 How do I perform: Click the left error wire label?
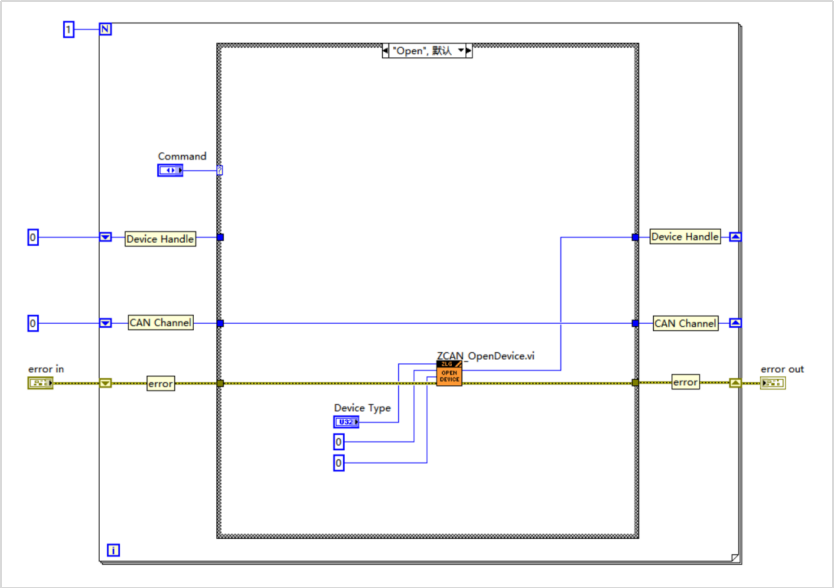pos(160,384)
